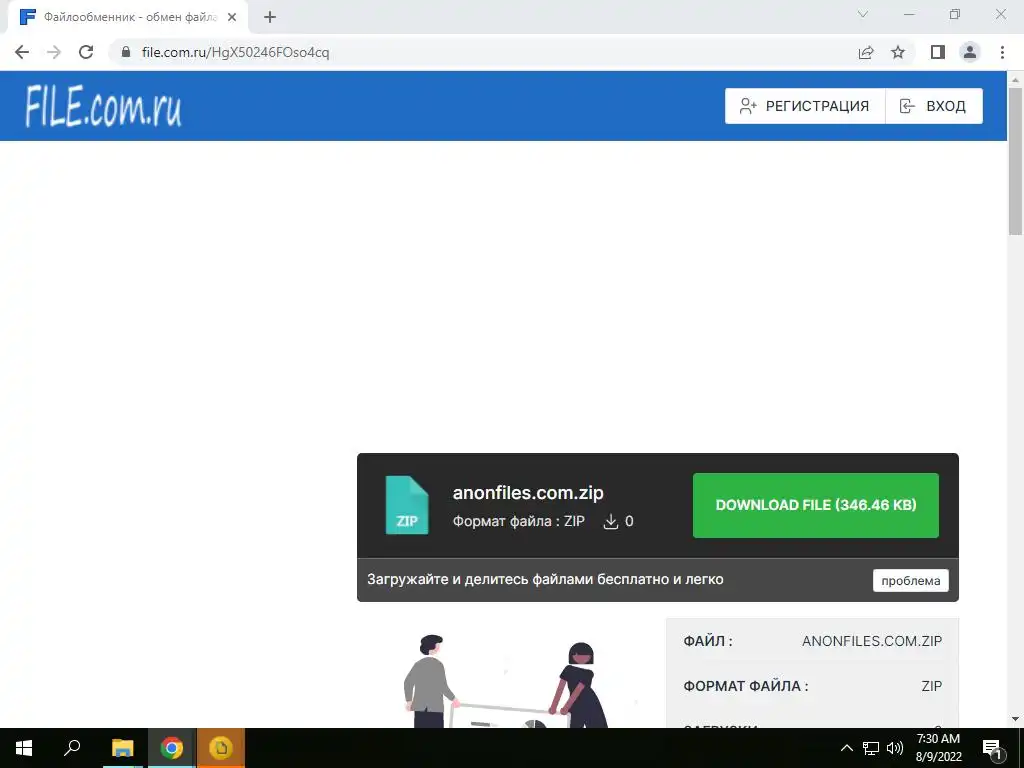Click the scrollbar down arrow
The height and width of the screenshot is (768, 1024).
tap(1015, 719)
